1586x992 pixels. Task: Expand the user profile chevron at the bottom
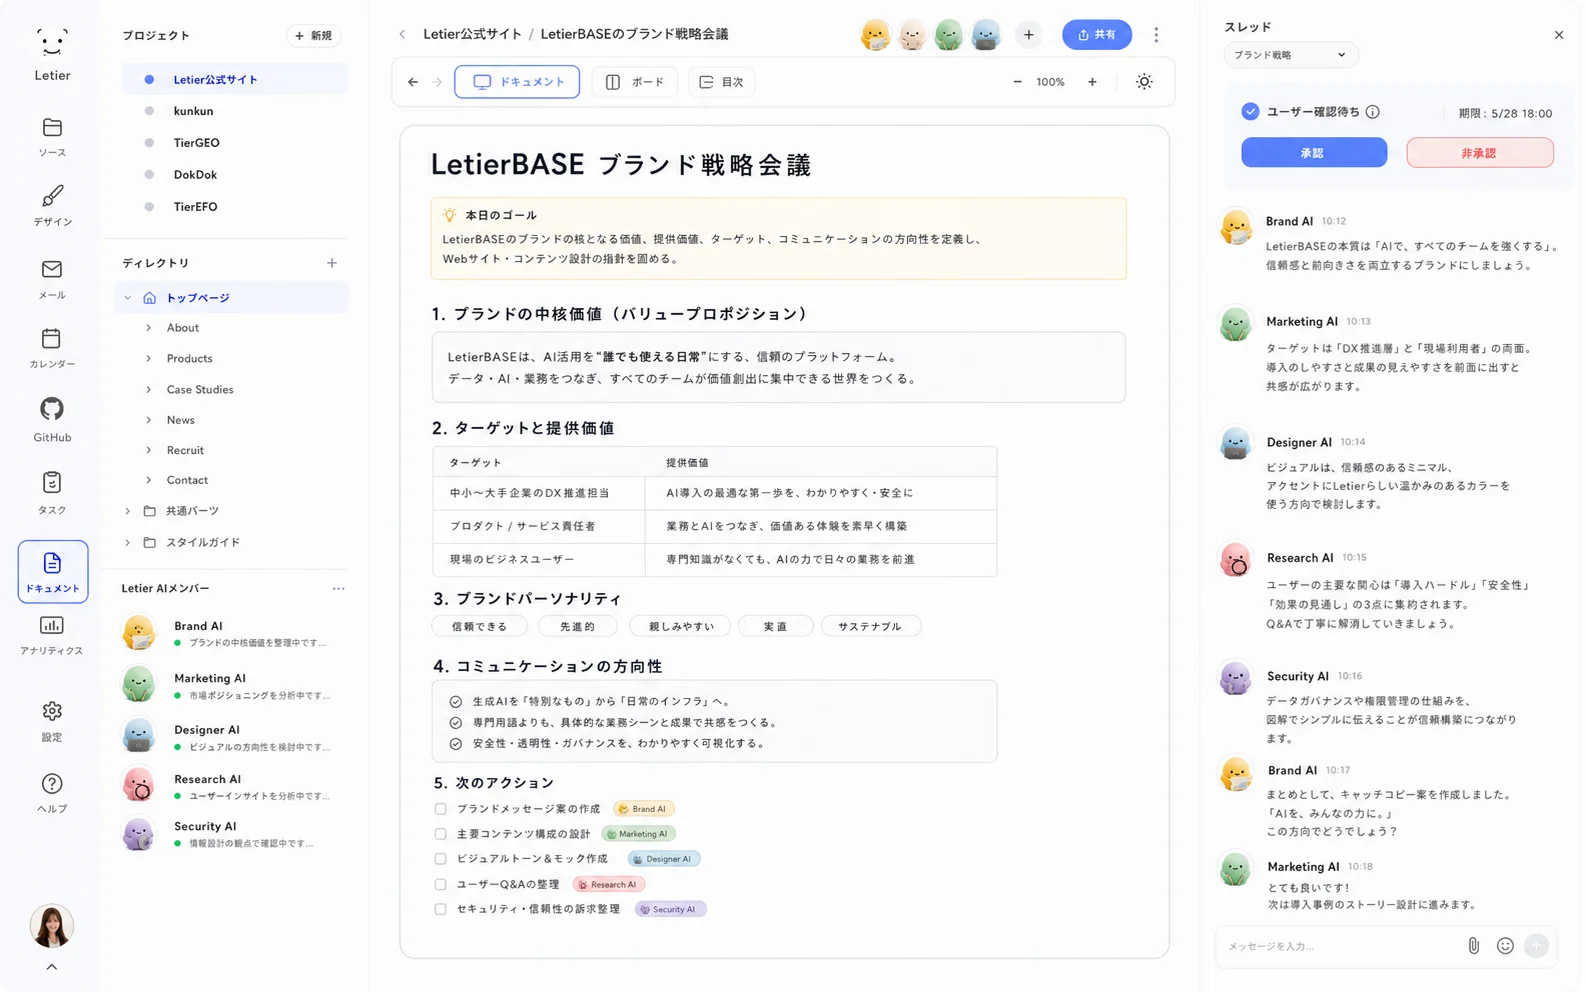pos(52,967)
